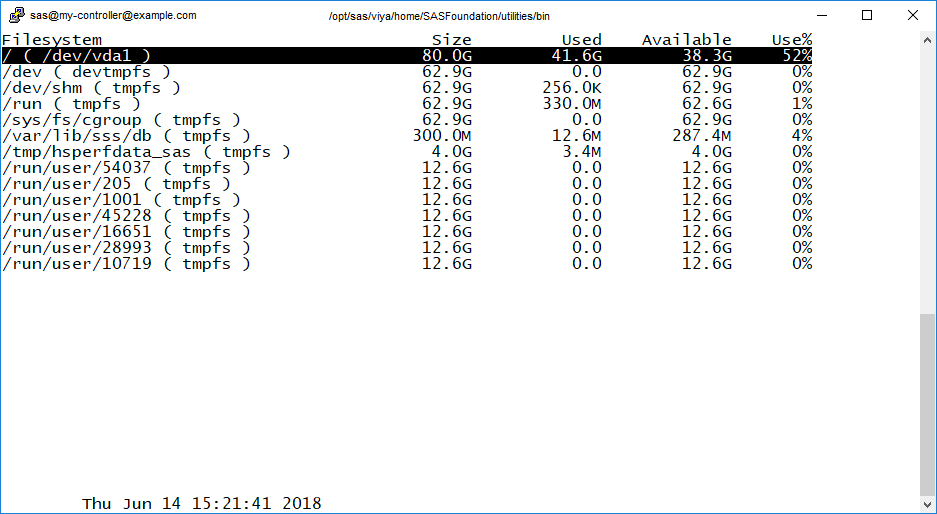Viewport: 937px width, 514px height.
Task: Click the scrollbar up arrow
Action: pos(928,39)
